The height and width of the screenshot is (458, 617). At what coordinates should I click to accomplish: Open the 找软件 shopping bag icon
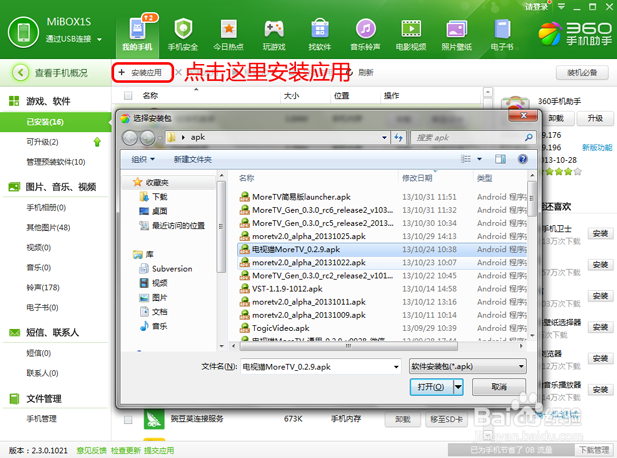click(319, 32)
